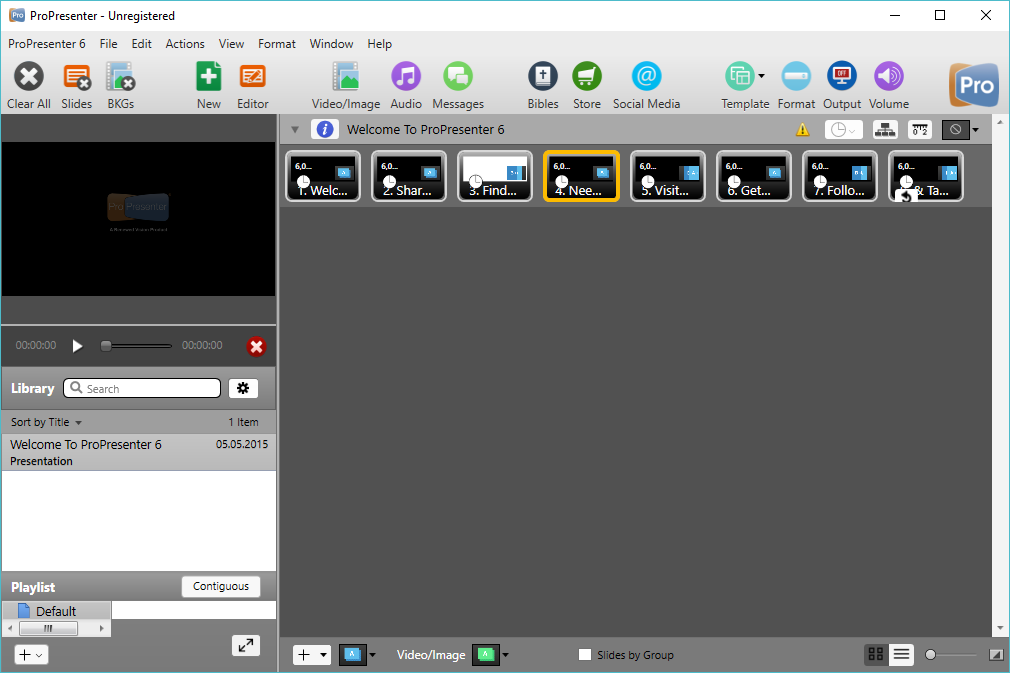Open the Sort by Title dropdown
Image resolution: width=1010 pixels, height=673 pixels.
click(x=46, y=421)
